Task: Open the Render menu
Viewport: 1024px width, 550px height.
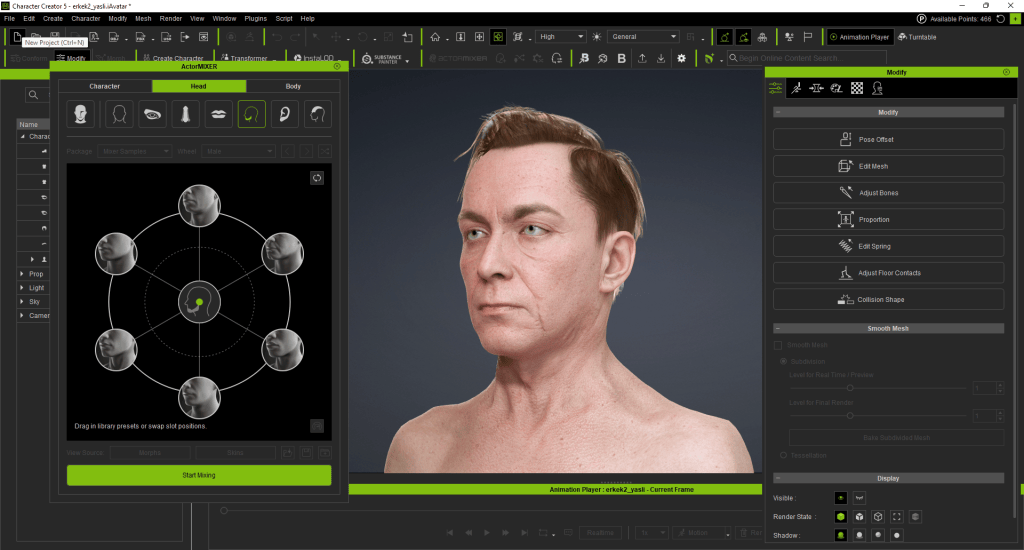Action: click(170, 18)
